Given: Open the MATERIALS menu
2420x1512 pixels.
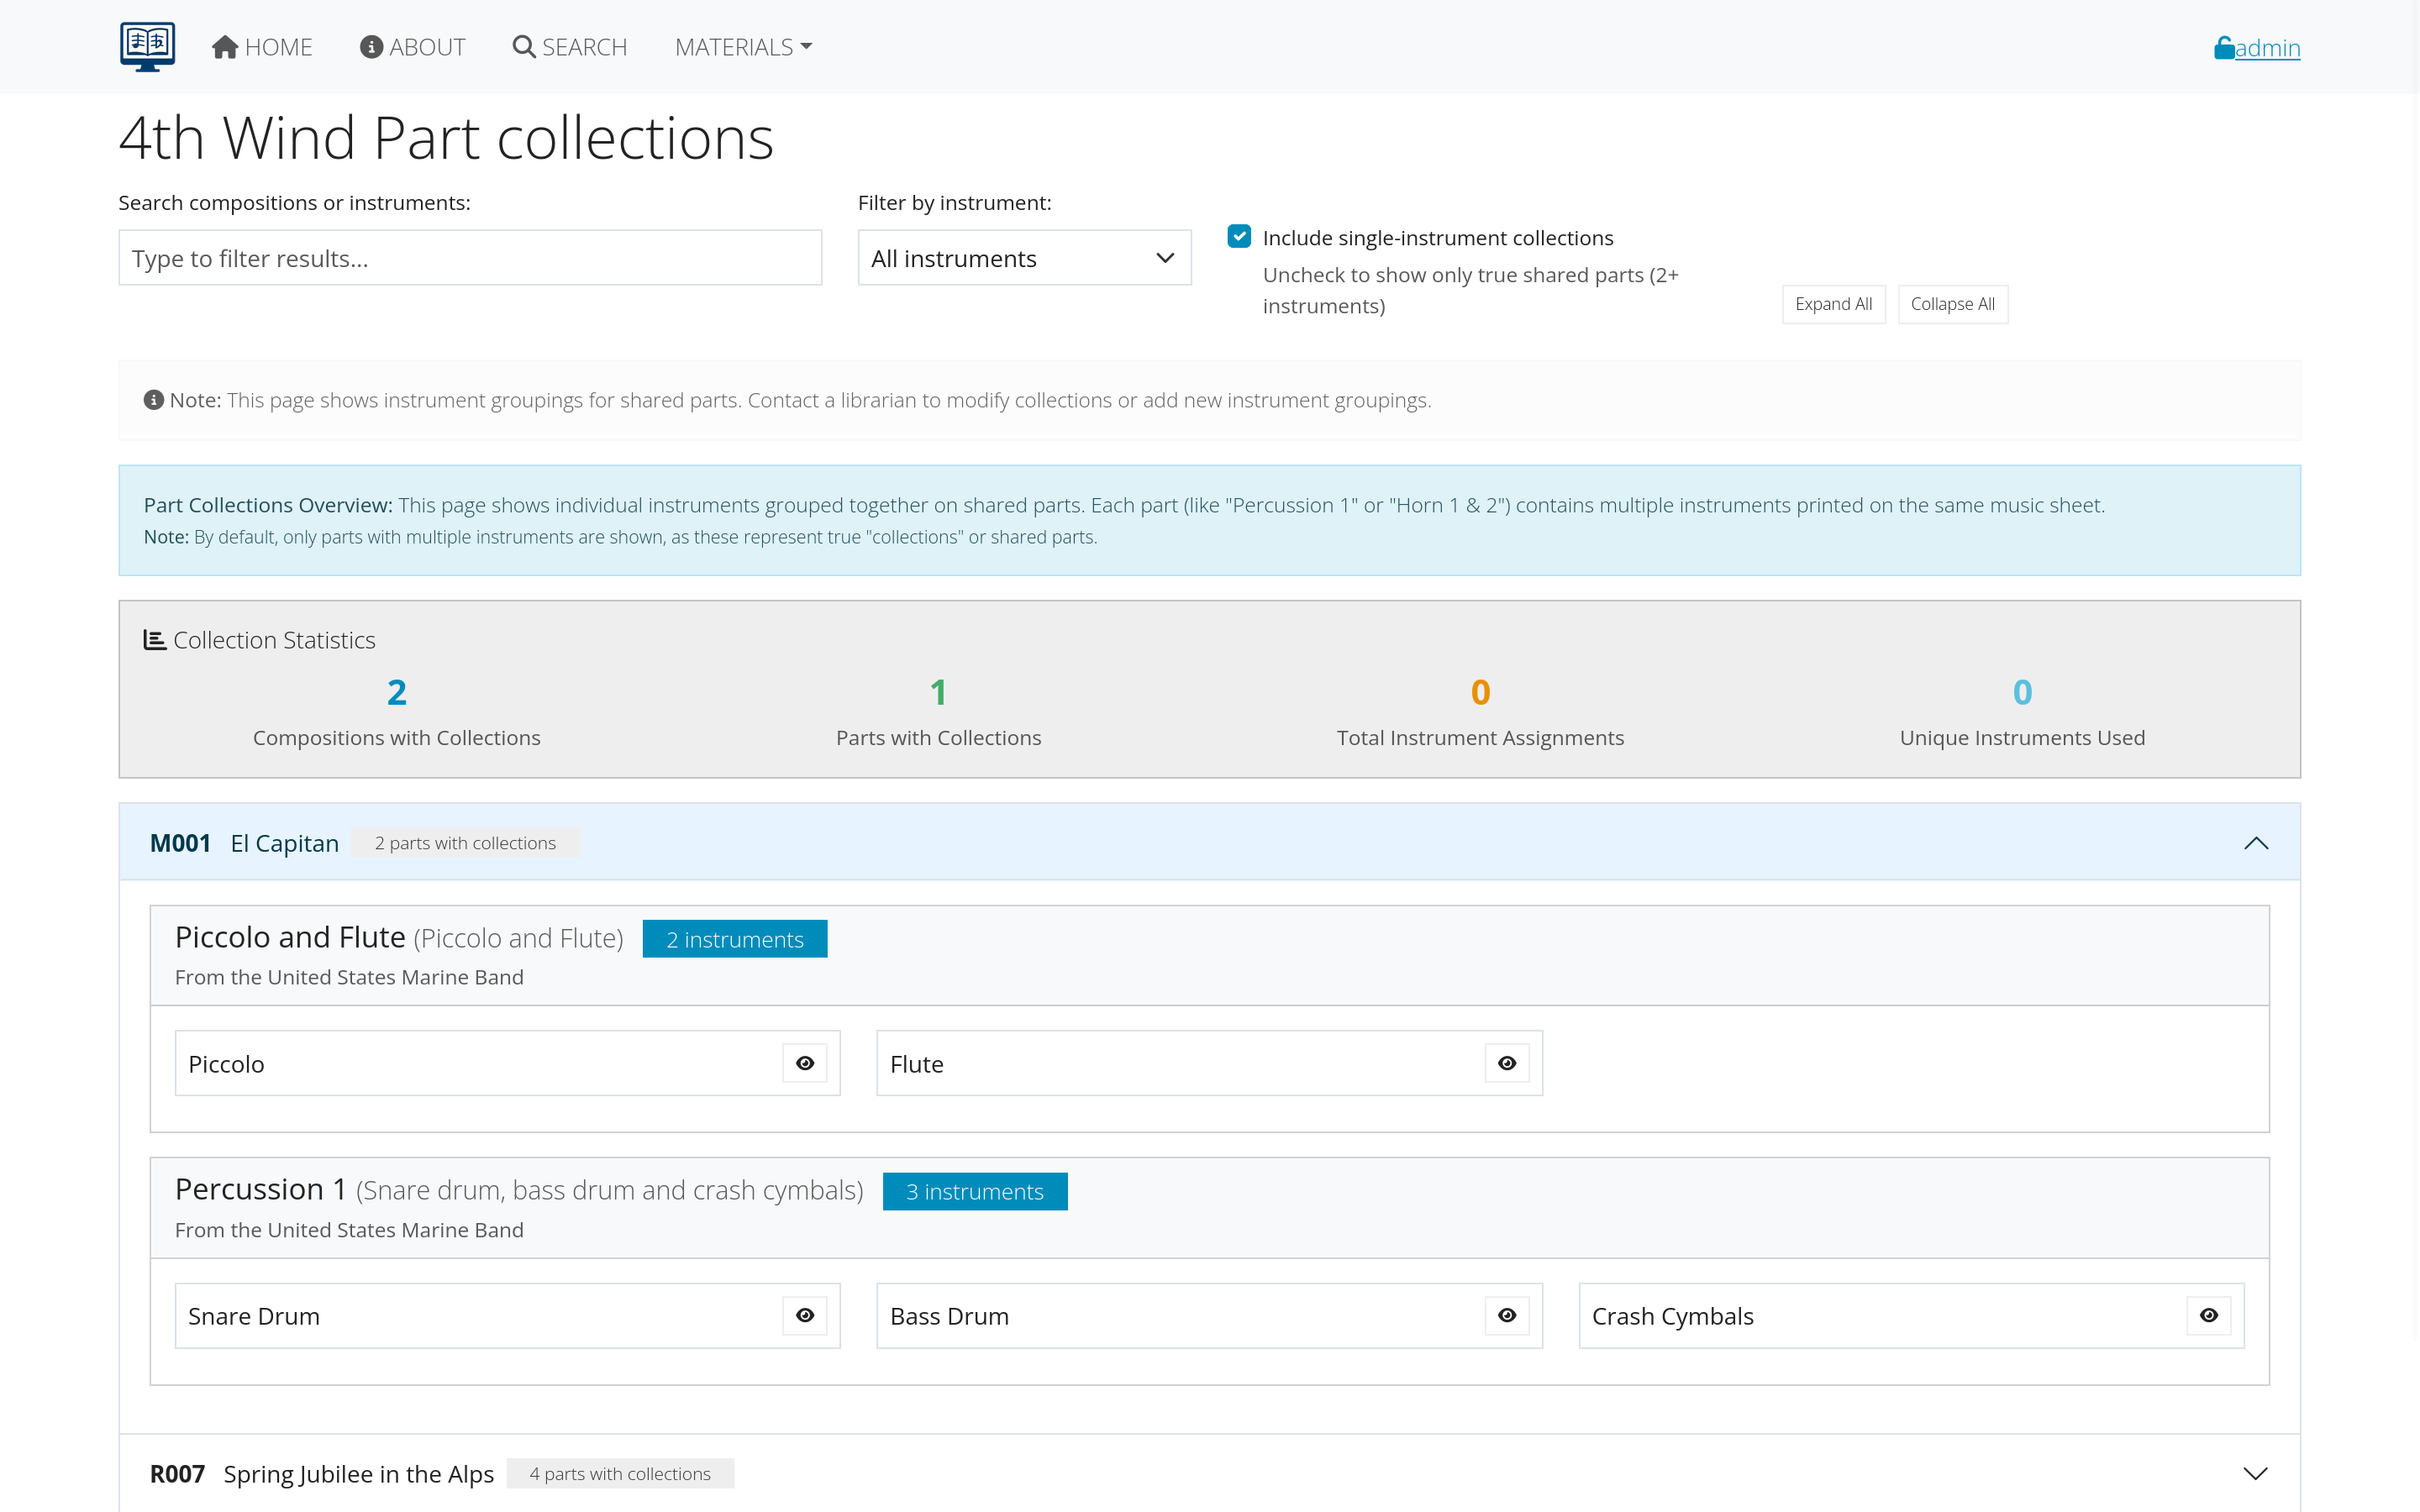Looking at the screenshot, I should tap(743, 47).
